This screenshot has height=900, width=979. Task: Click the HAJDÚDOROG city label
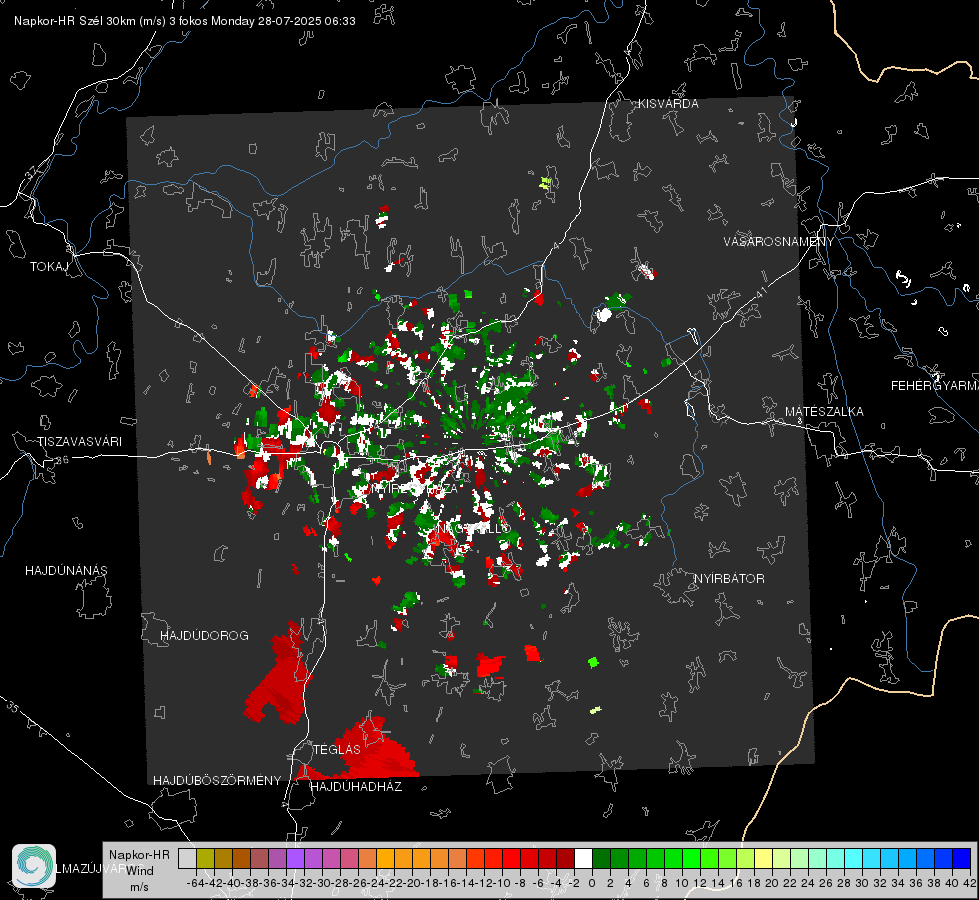pyautogui.click(x=204, y=635)
